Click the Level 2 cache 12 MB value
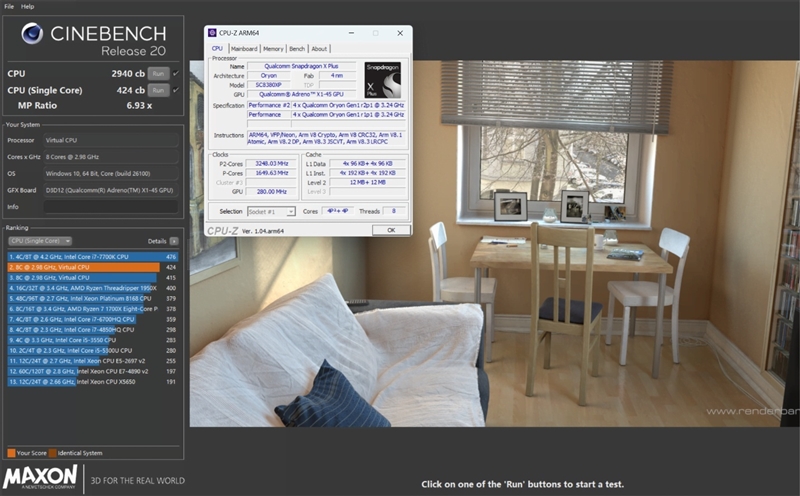This screenshot has width=800, height=496. coord(367,182)
